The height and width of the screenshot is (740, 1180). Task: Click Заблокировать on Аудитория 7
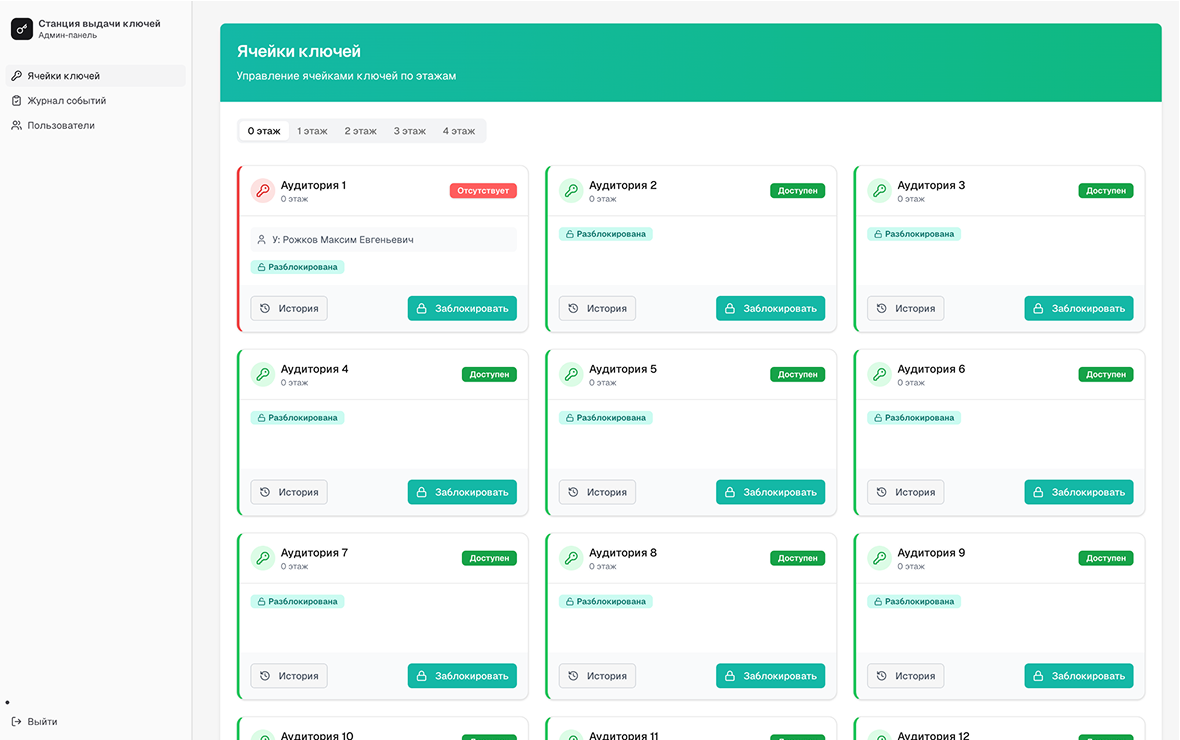pos(462,675)
